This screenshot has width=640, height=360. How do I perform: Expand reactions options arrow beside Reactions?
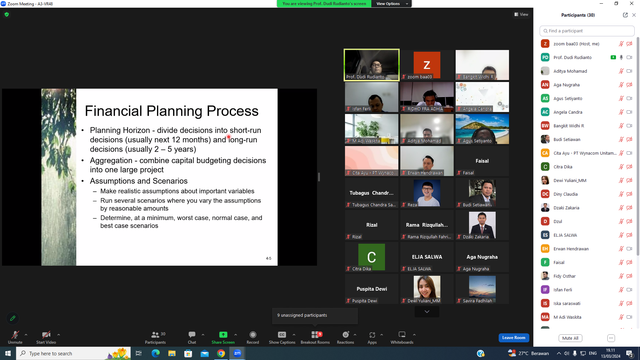click(355, 335)
